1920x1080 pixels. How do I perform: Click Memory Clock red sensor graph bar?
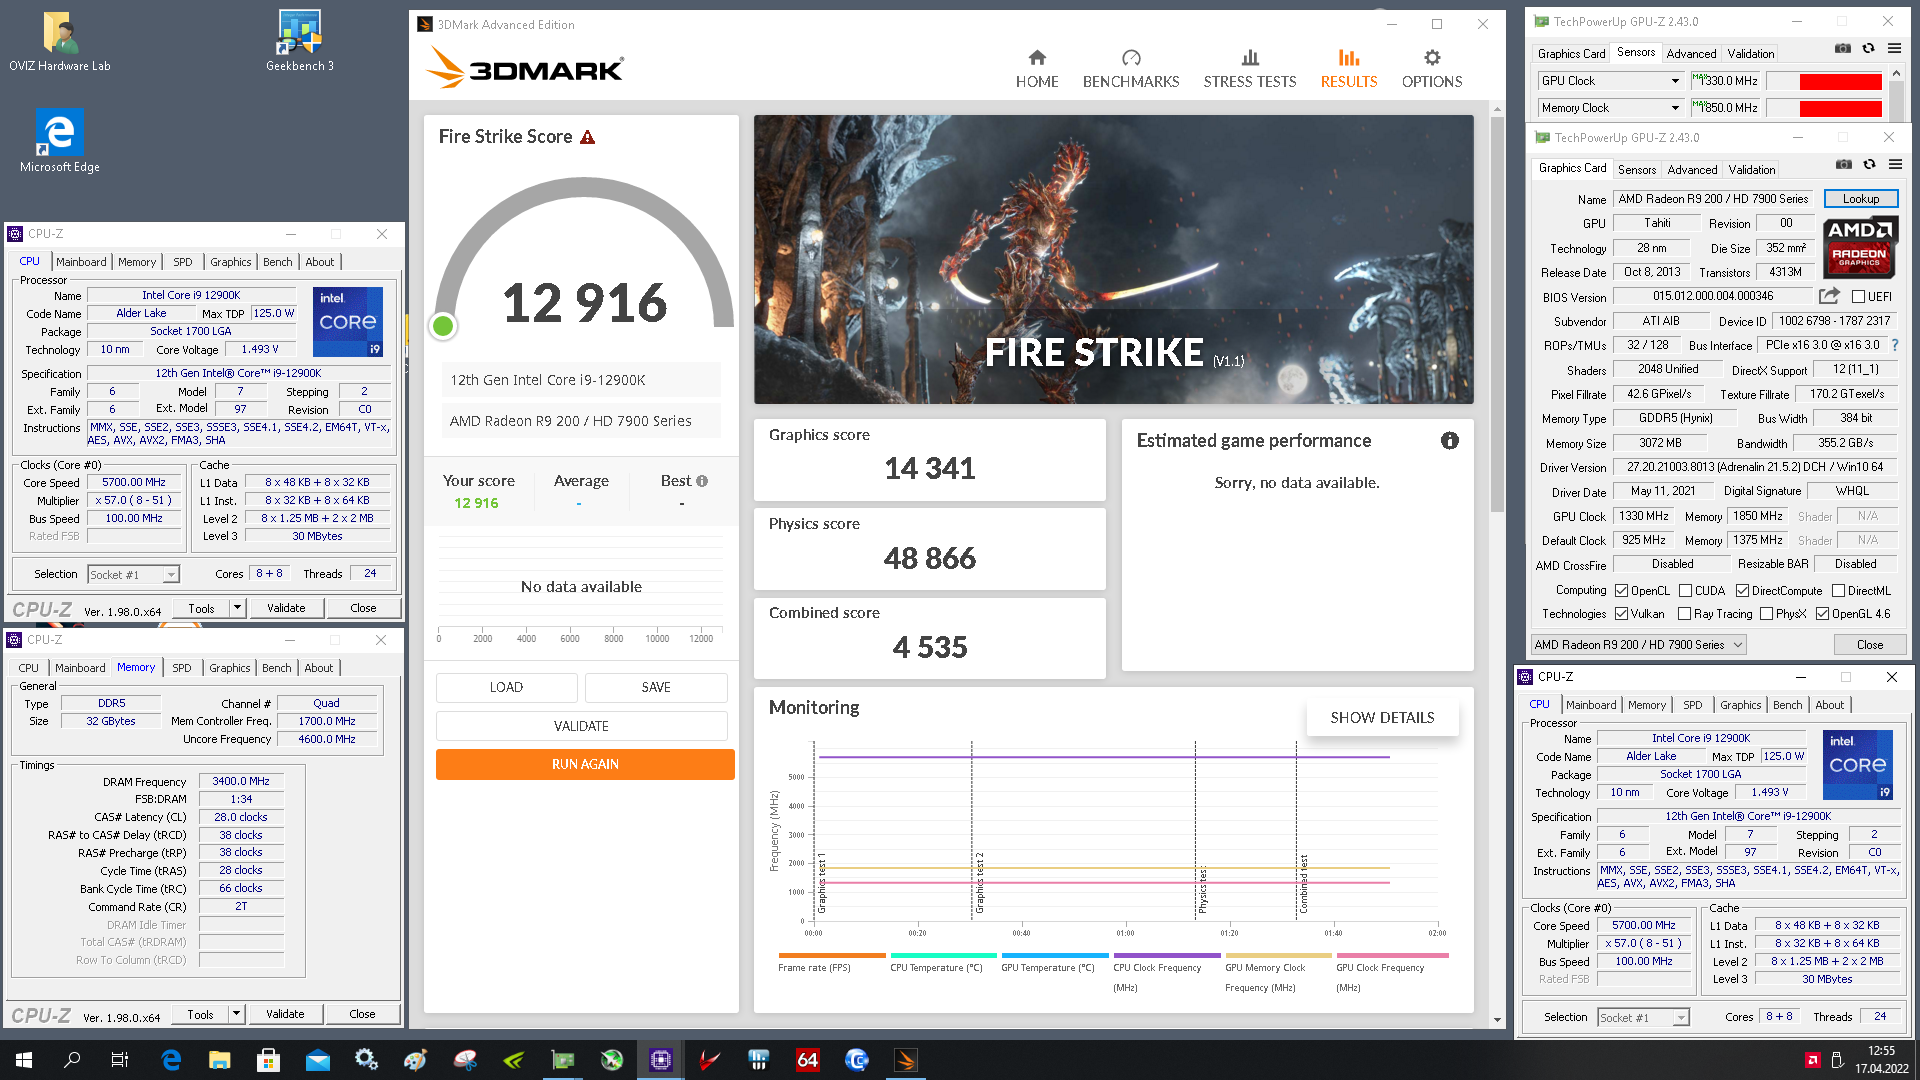pos(1840,108)
